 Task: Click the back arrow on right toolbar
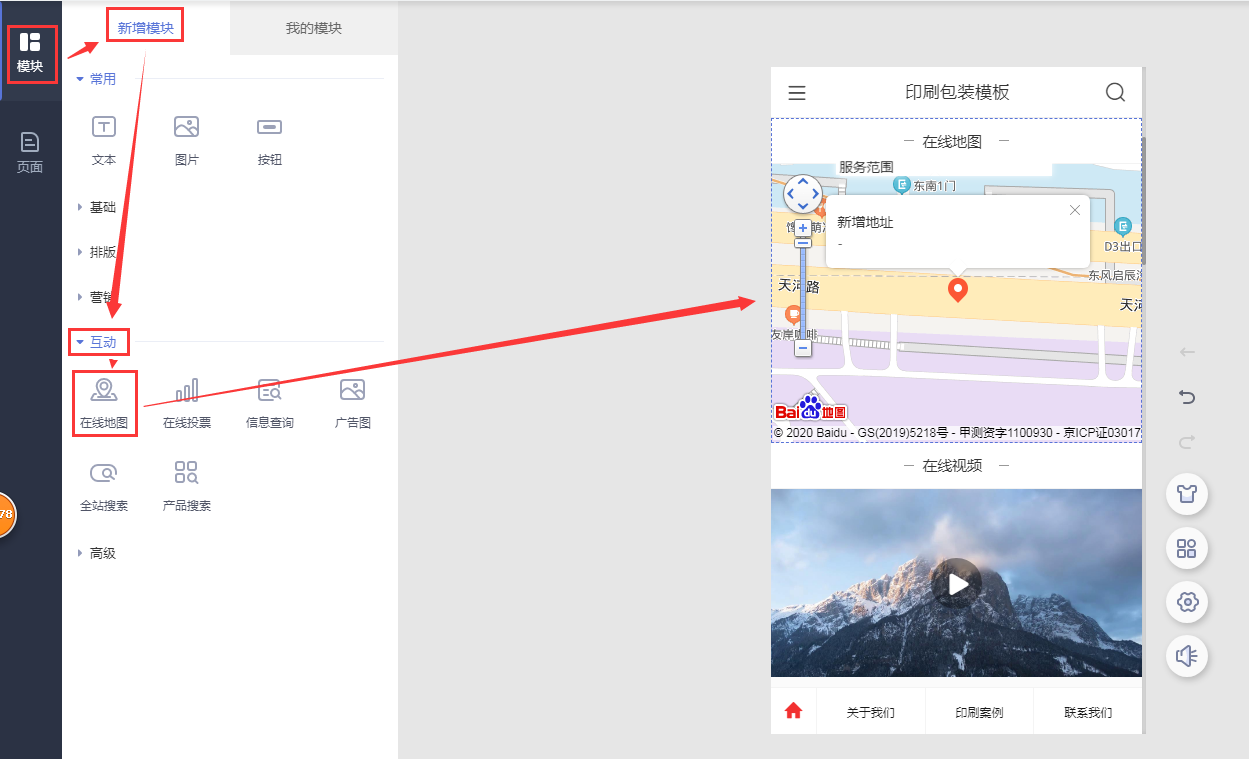point(1187,352)
